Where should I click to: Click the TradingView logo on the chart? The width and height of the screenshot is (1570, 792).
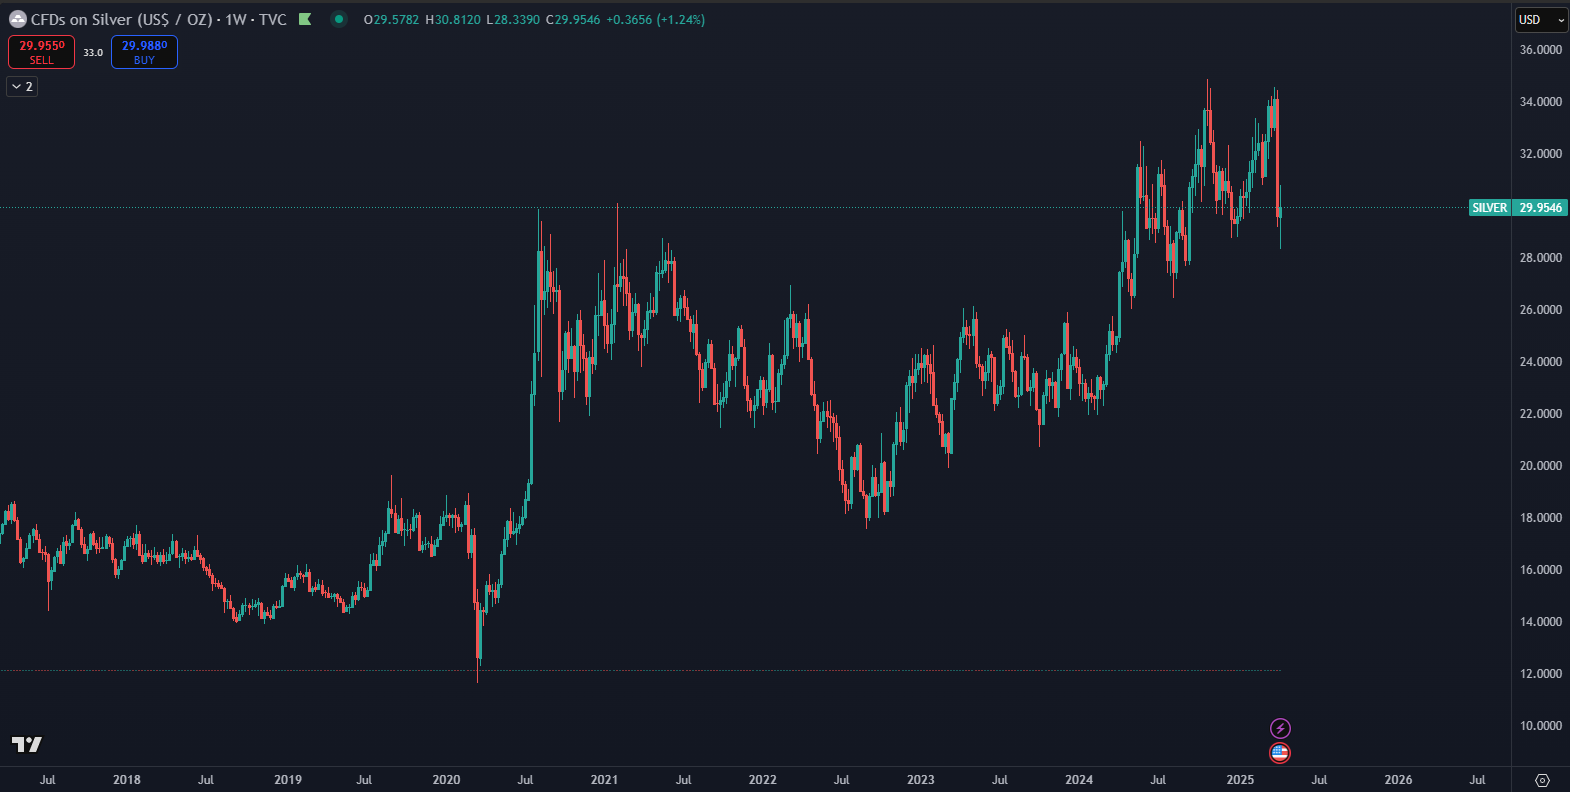[27, 744]
